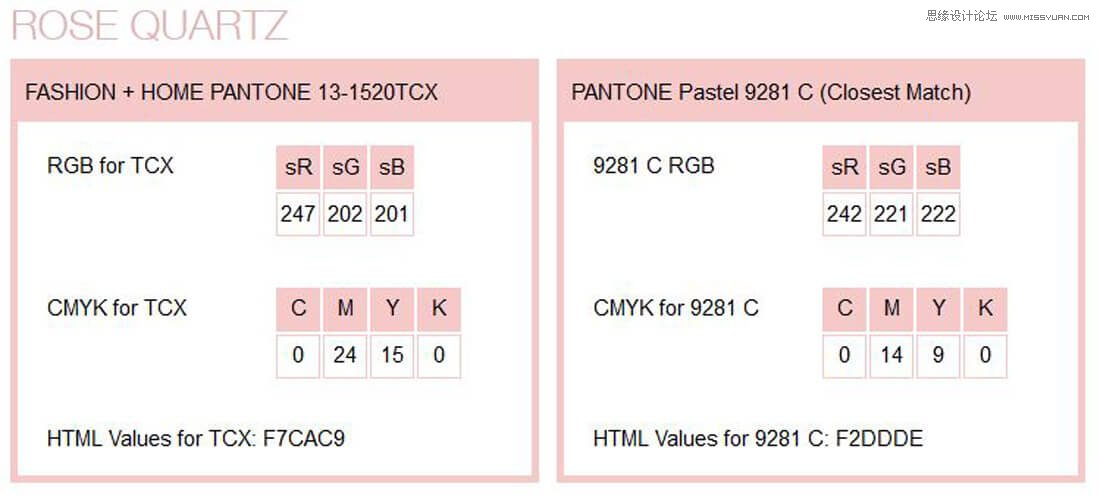Viewport: 1100px width, 496px height.
Task: Click the HTML value F2DDDE text
Action: (x=881, y=438)
